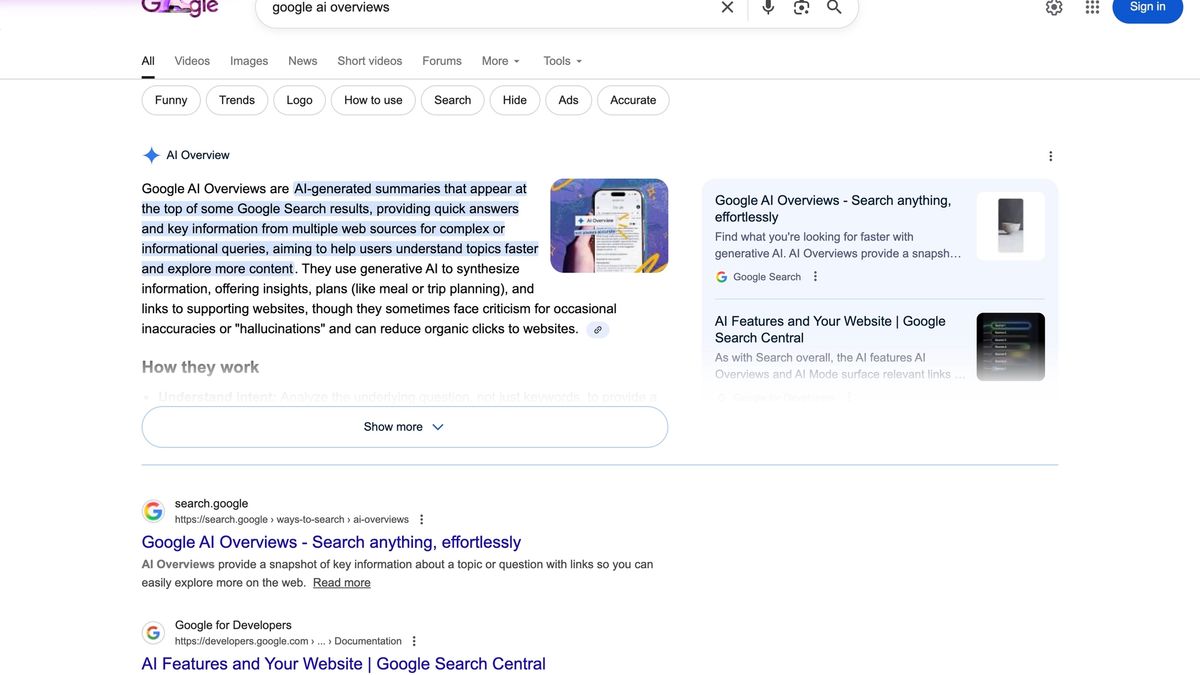Image resolution: width=1200 pixels, height=675 pixels.
Task: Expand AI Overview with Show more
Action: (404, 427)
